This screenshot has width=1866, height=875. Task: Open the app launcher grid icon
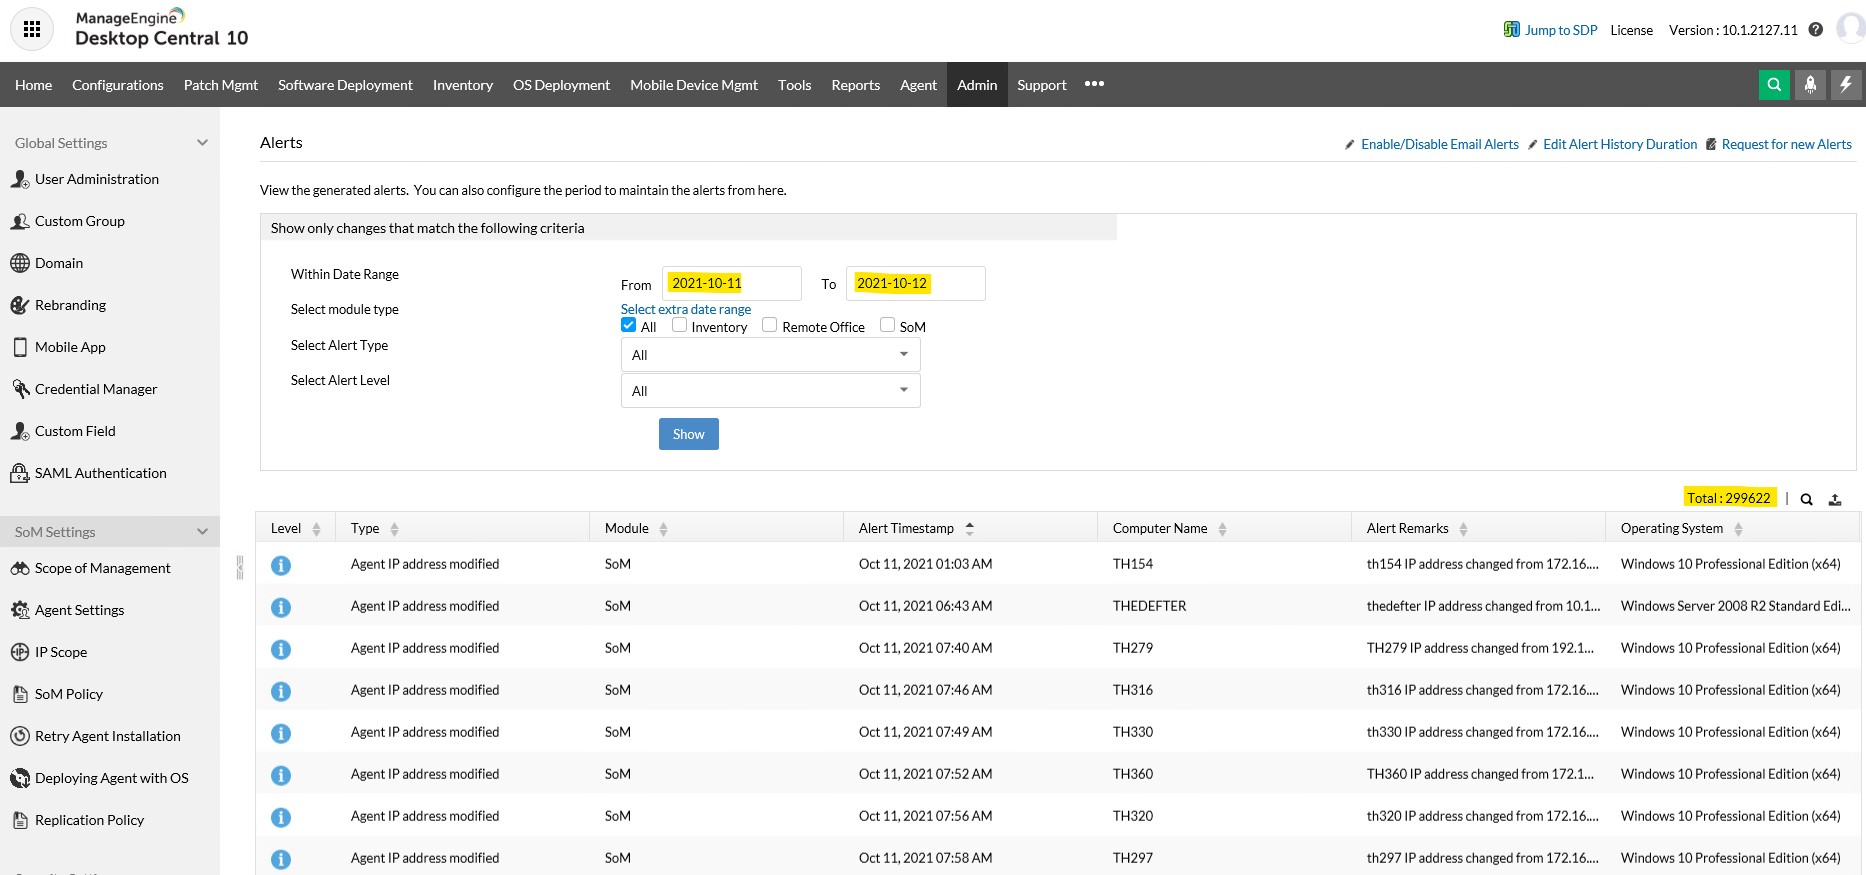point(32,30)
